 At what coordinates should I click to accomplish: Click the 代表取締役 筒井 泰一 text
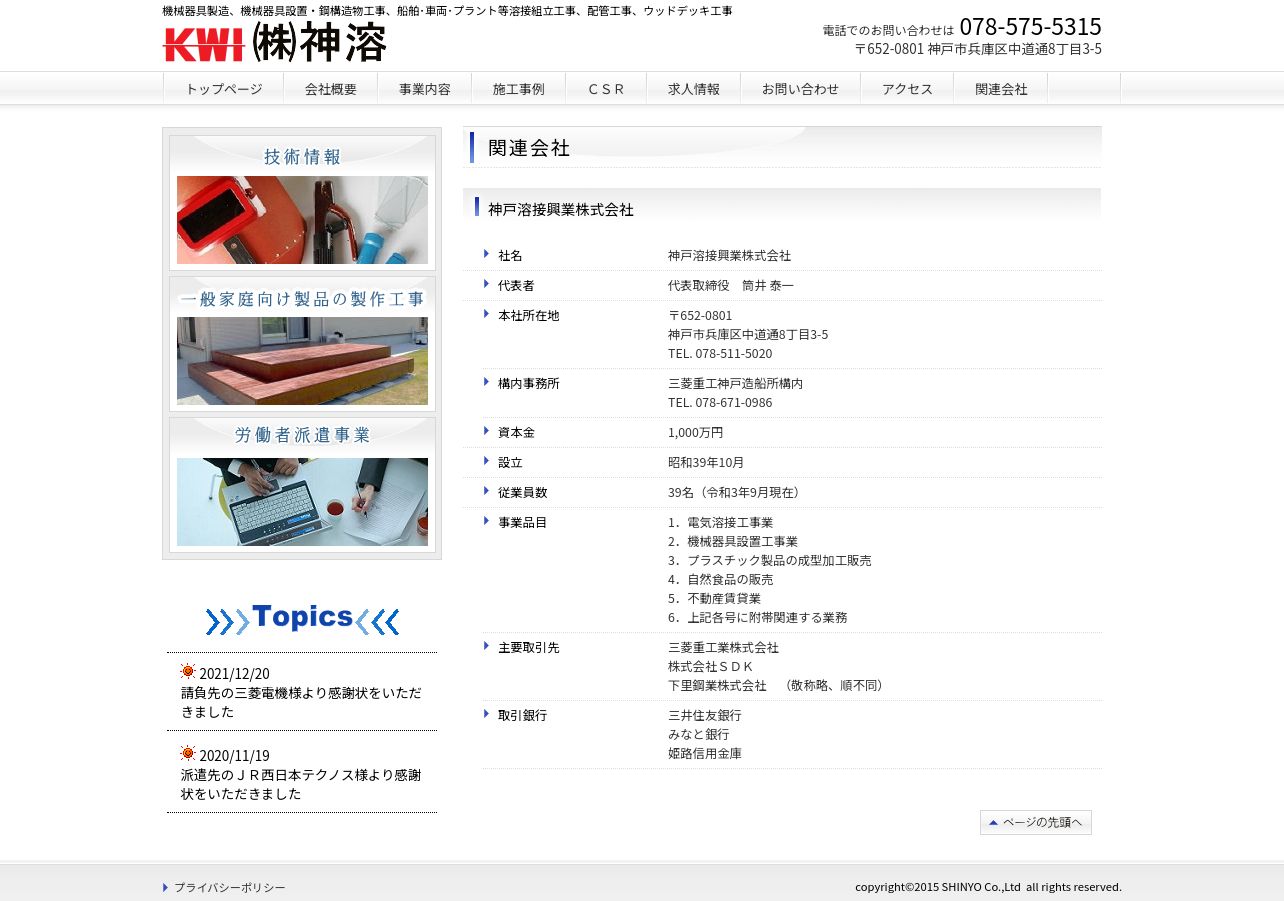pyautogui.click(x=731, y=285)
